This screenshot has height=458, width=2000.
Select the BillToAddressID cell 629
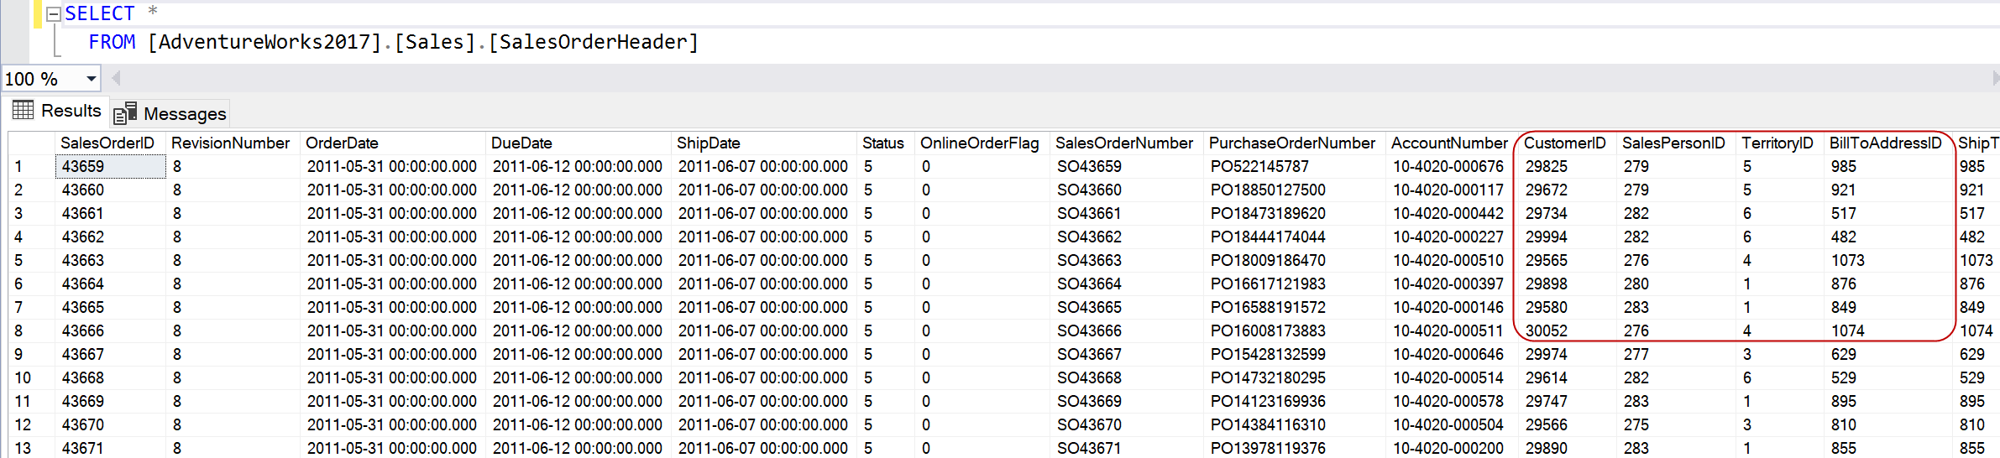(1888, 354)
